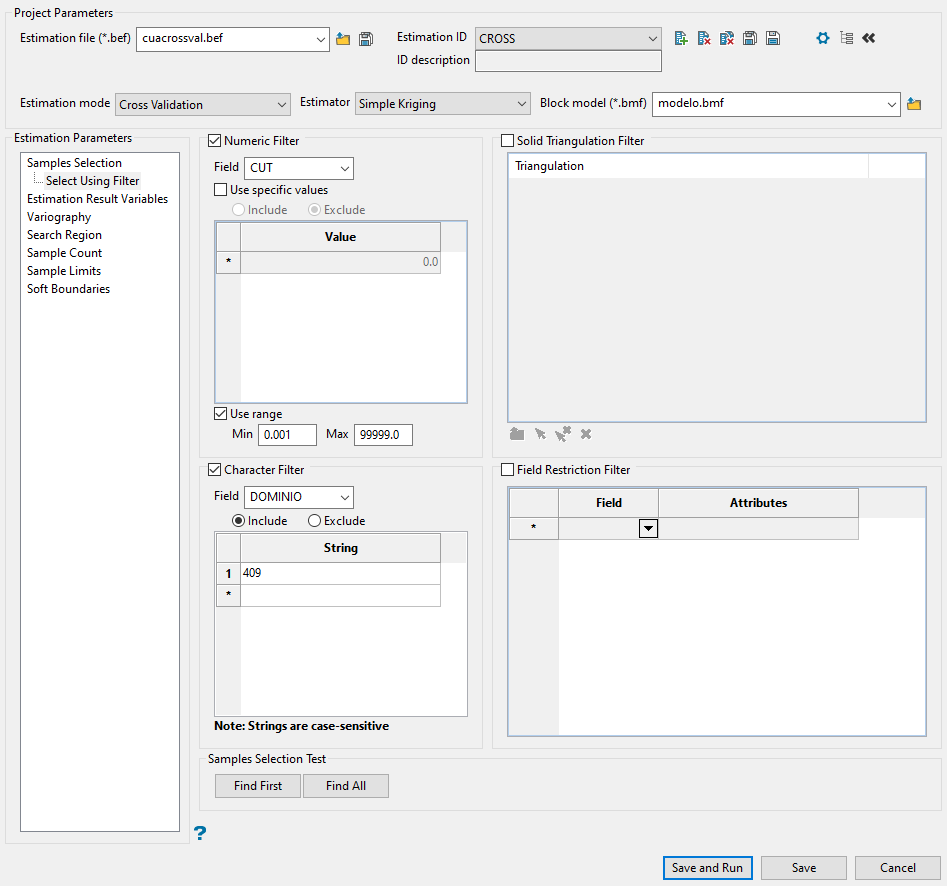Click the ID description text field
Screen dimensions: 947x886
[568, 62]
